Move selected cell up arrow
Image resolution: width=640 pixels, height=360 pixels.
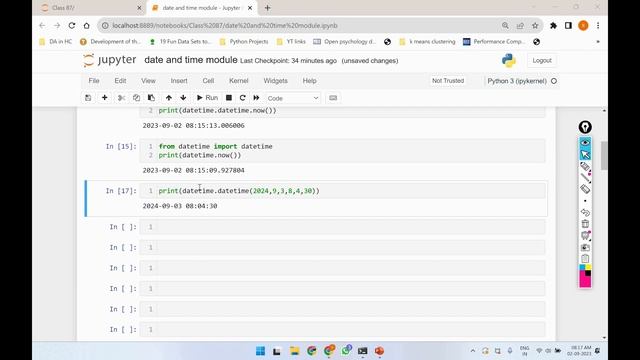169,98
